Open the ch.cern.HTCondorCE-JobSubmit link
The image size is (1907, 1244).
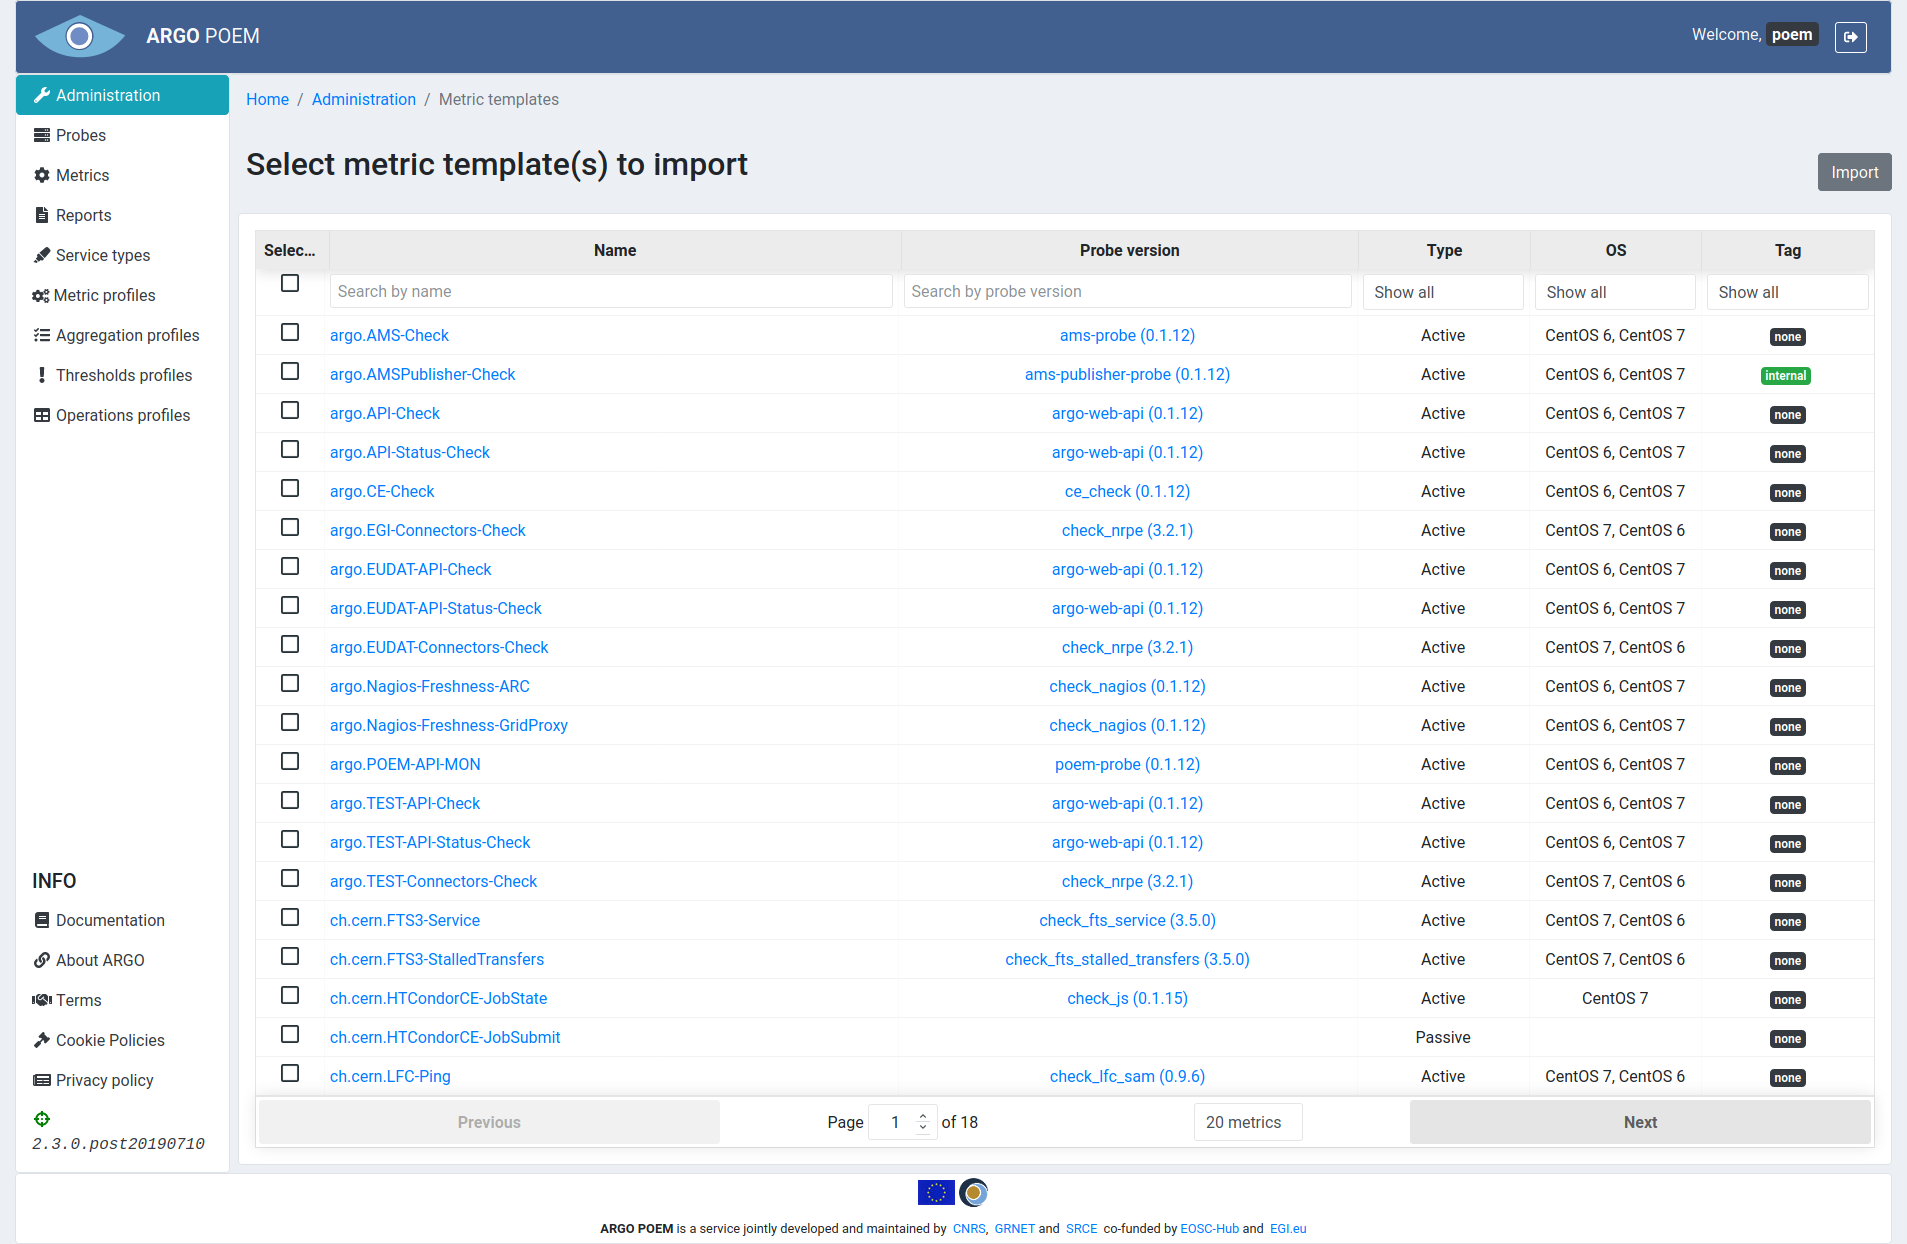445,1037
